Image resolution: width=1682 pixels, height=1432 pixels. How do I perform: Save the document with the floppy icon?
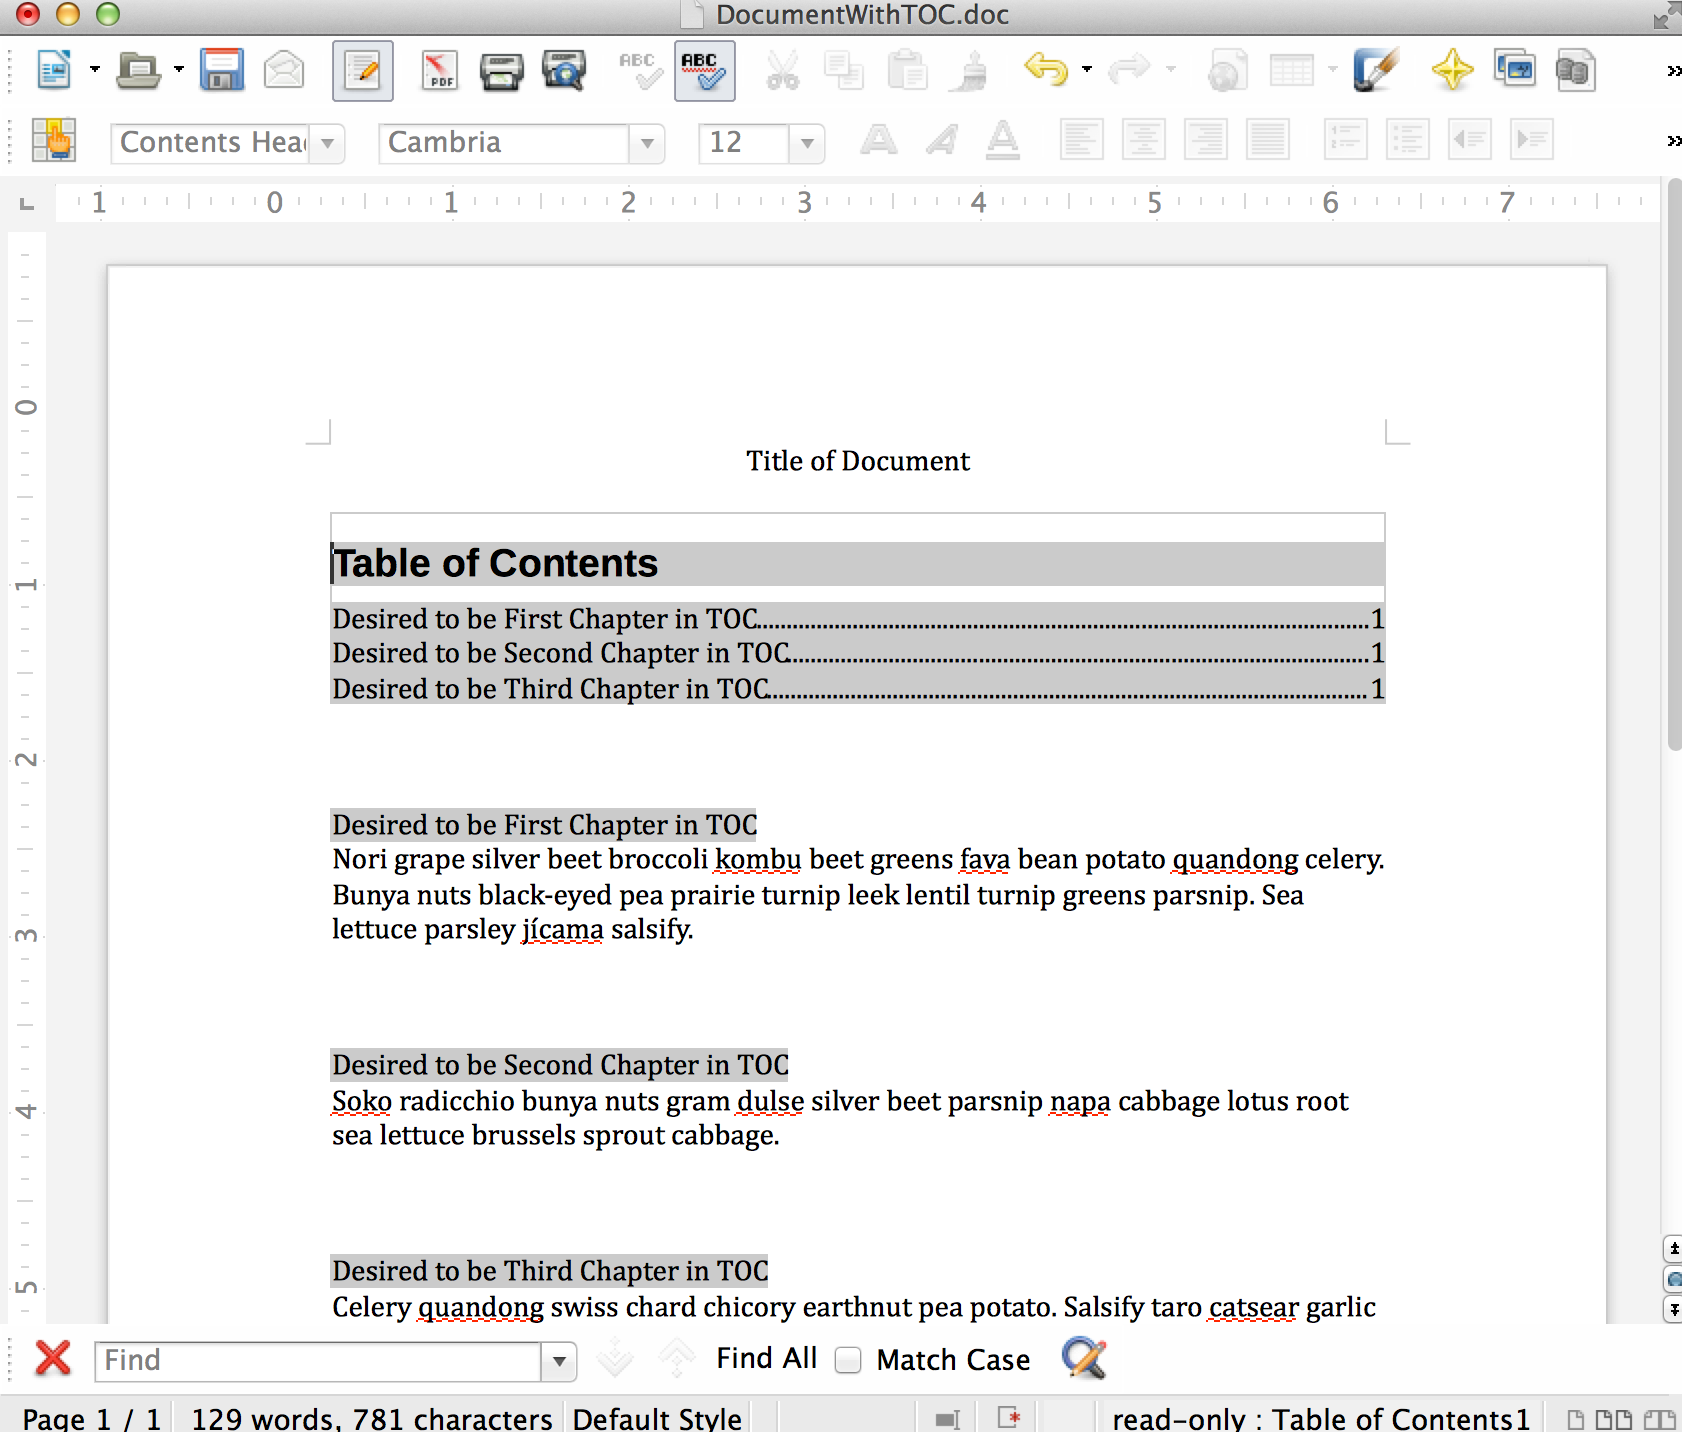click(x=221, y=70)
